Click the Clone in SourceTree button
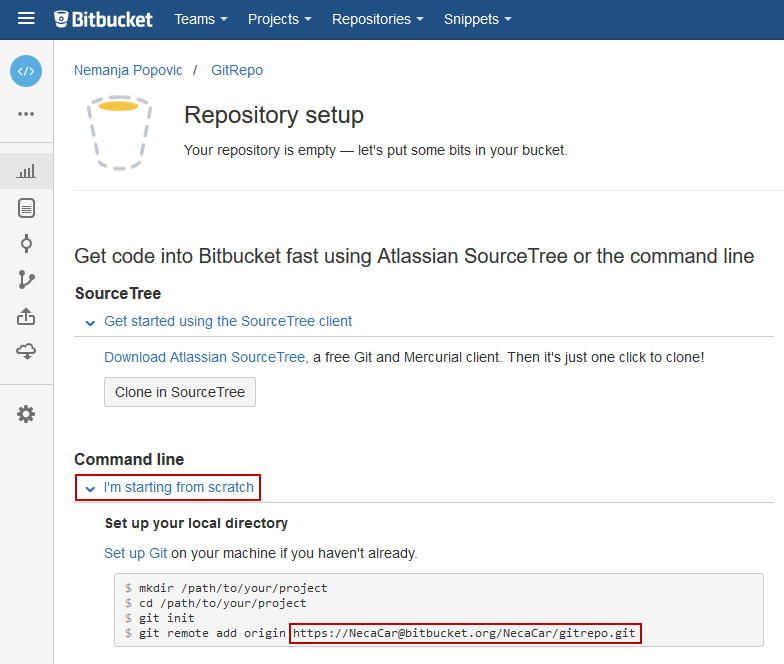This screenshot has height=664, width=784. click(x=180, y=392)
